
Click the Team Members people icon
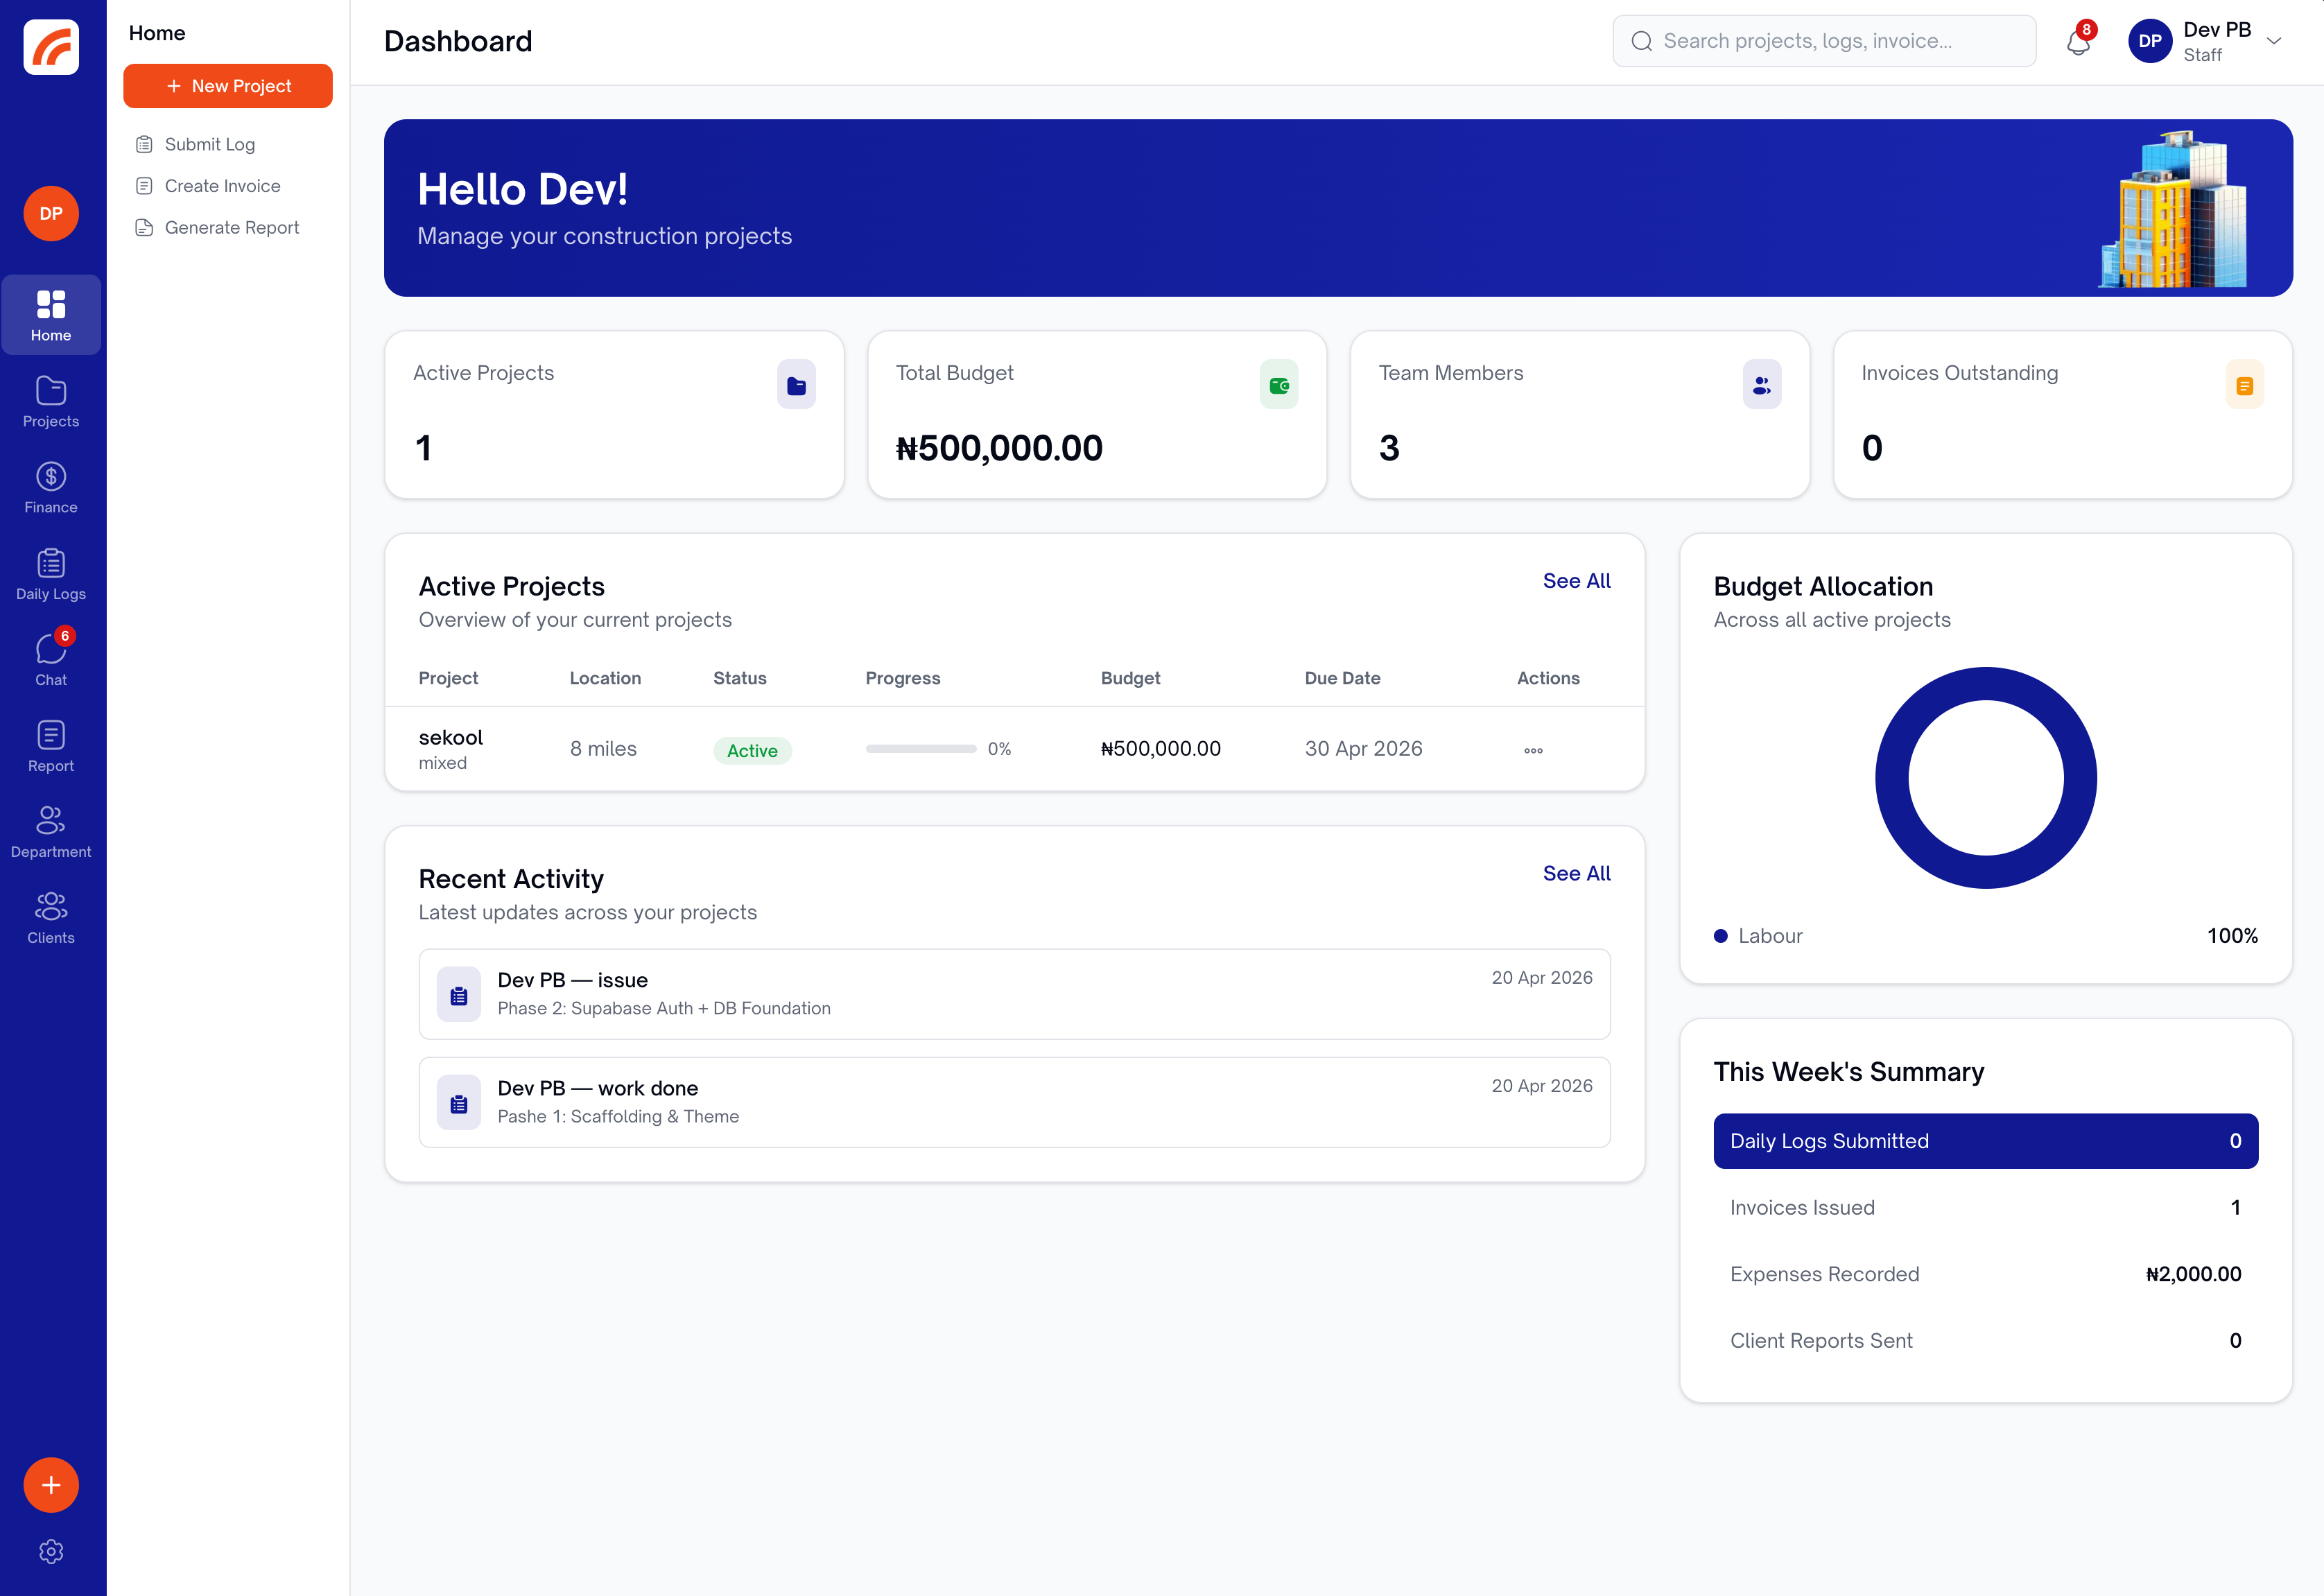1762,385
